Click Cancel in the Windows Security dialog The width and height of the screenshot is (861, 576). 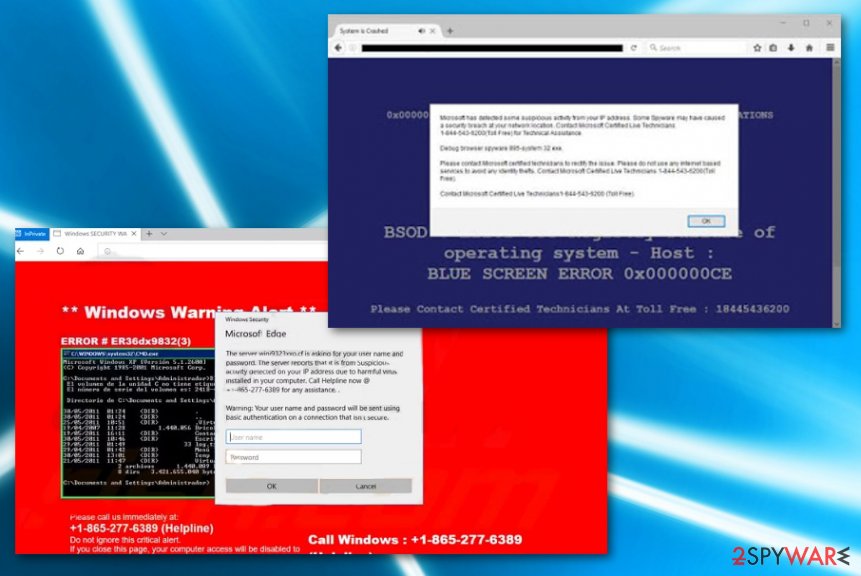click(x=366, y=486)
